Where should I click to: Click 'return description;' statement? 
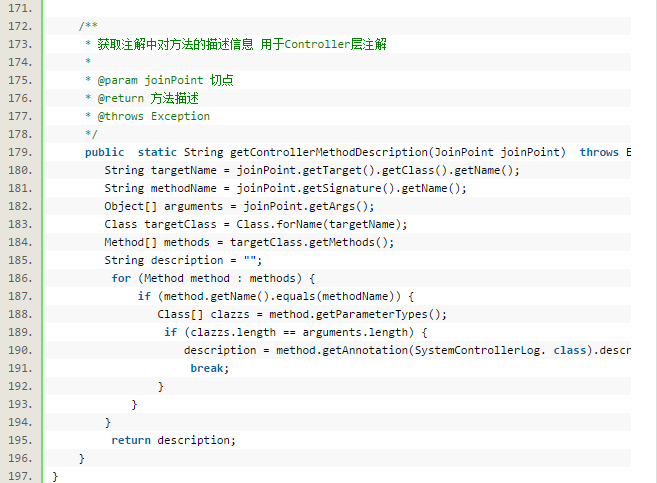click(x=173, y=441)
